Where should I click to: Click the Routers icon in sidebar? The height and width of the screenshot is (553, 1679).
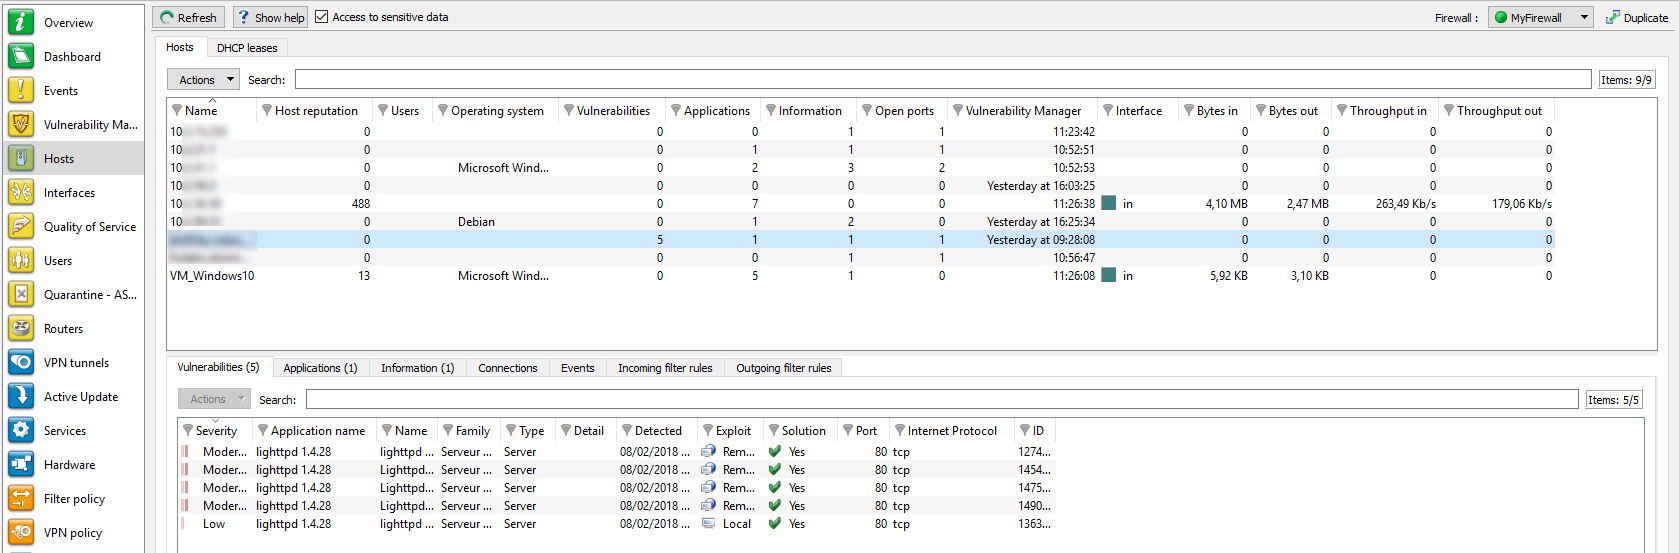21,329
